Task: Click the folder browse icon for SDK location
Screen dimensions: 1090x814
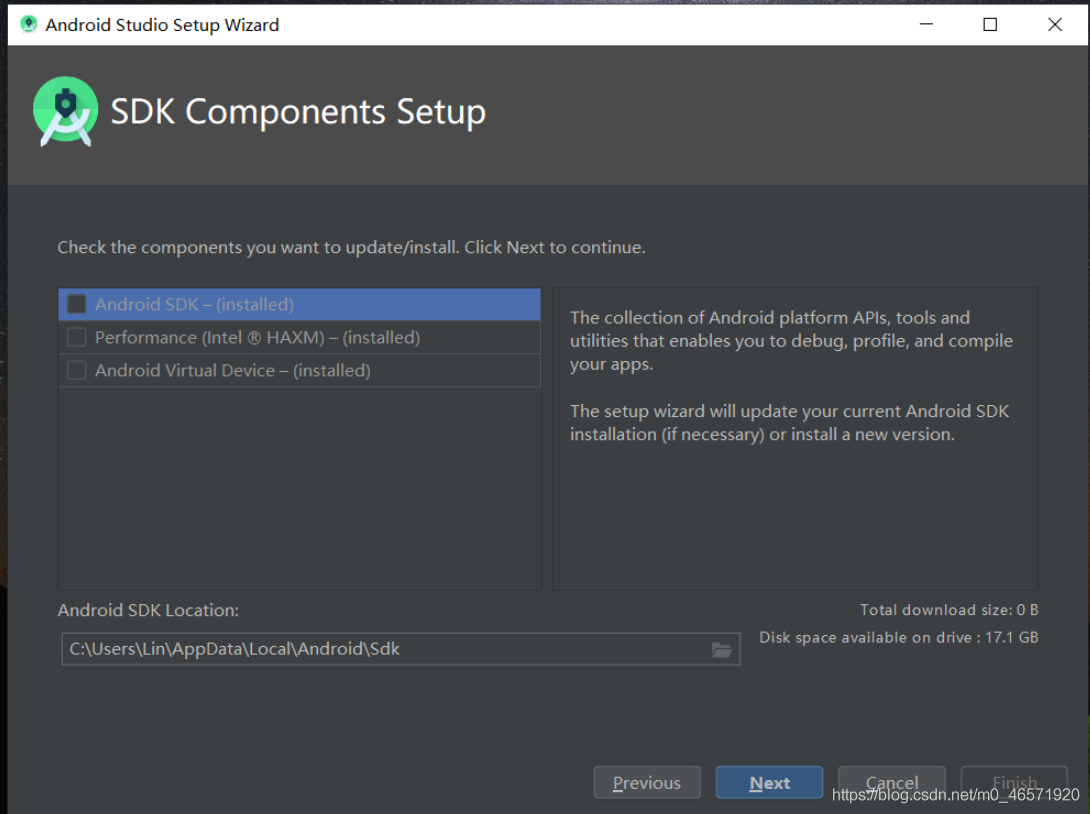Action: [x=722, y=650]
